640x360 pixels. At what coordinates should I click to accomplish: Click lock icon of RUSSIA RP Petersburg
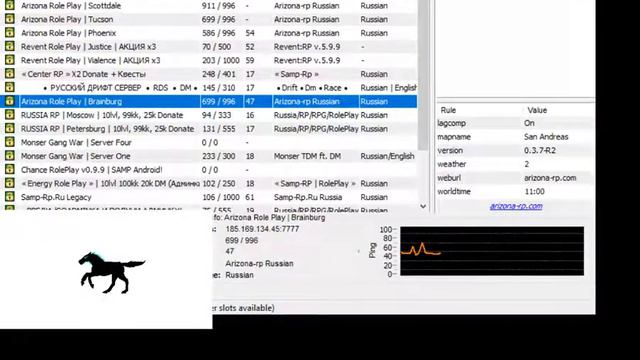coord(9,128)
